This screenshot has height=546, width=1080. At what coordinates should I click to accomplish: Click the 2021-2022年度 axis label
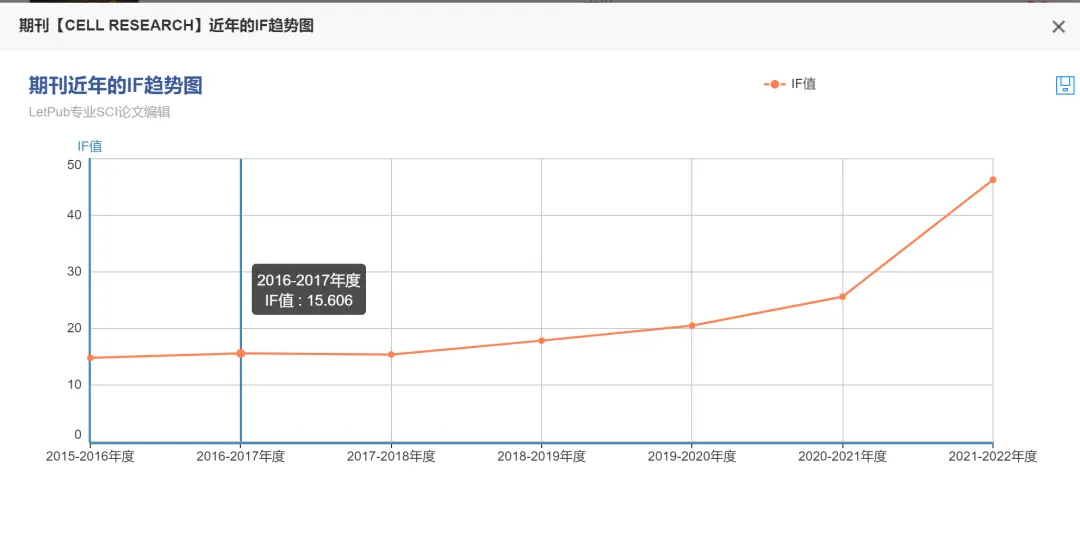[x=993, y=457]
